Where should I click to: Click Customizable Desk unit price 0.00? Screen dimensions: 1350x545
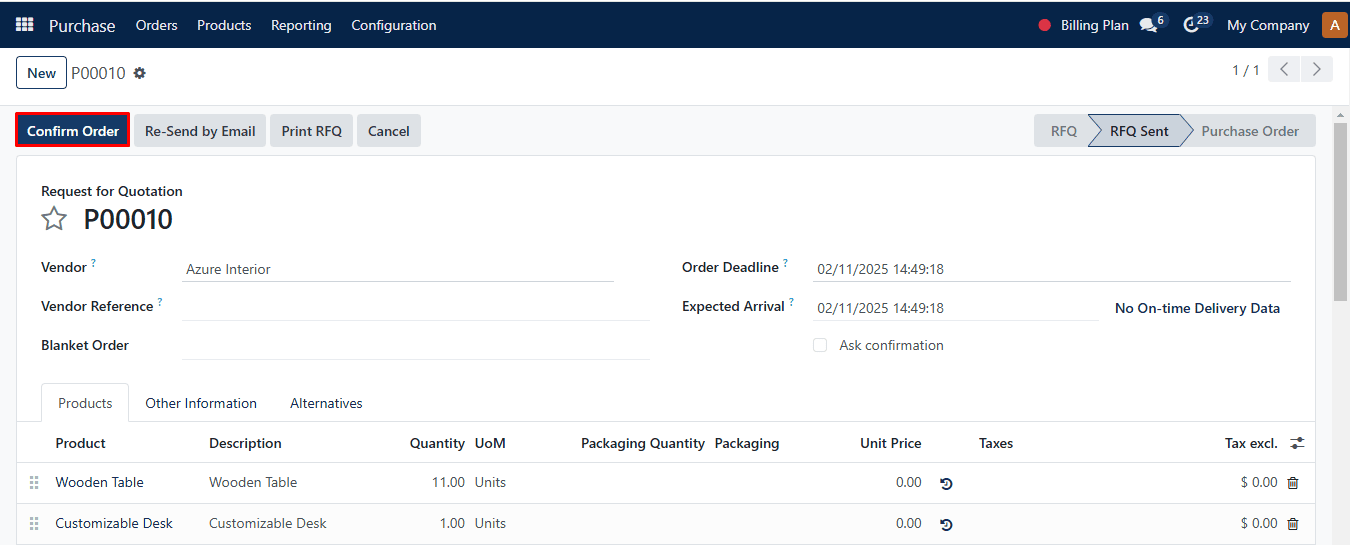tap(908, 523)
